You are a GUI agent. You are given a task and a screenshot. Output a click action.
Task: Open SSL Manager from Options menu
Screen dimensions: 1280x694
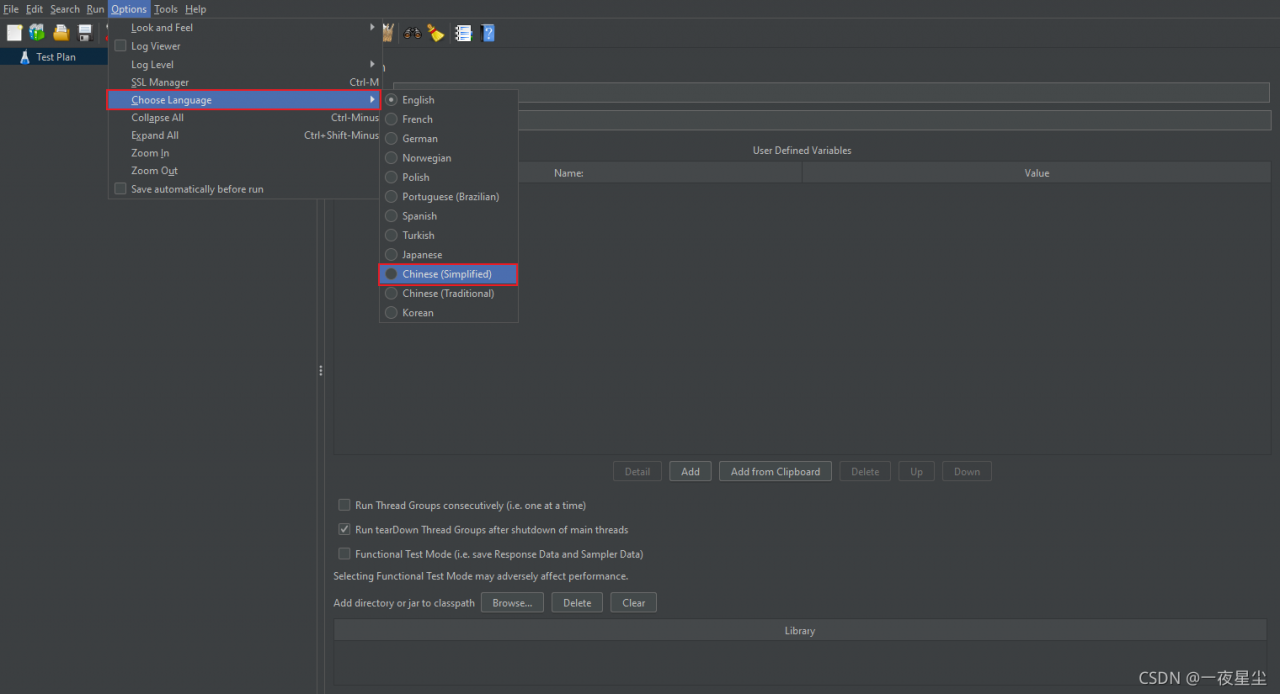click(x=245, y=82)
